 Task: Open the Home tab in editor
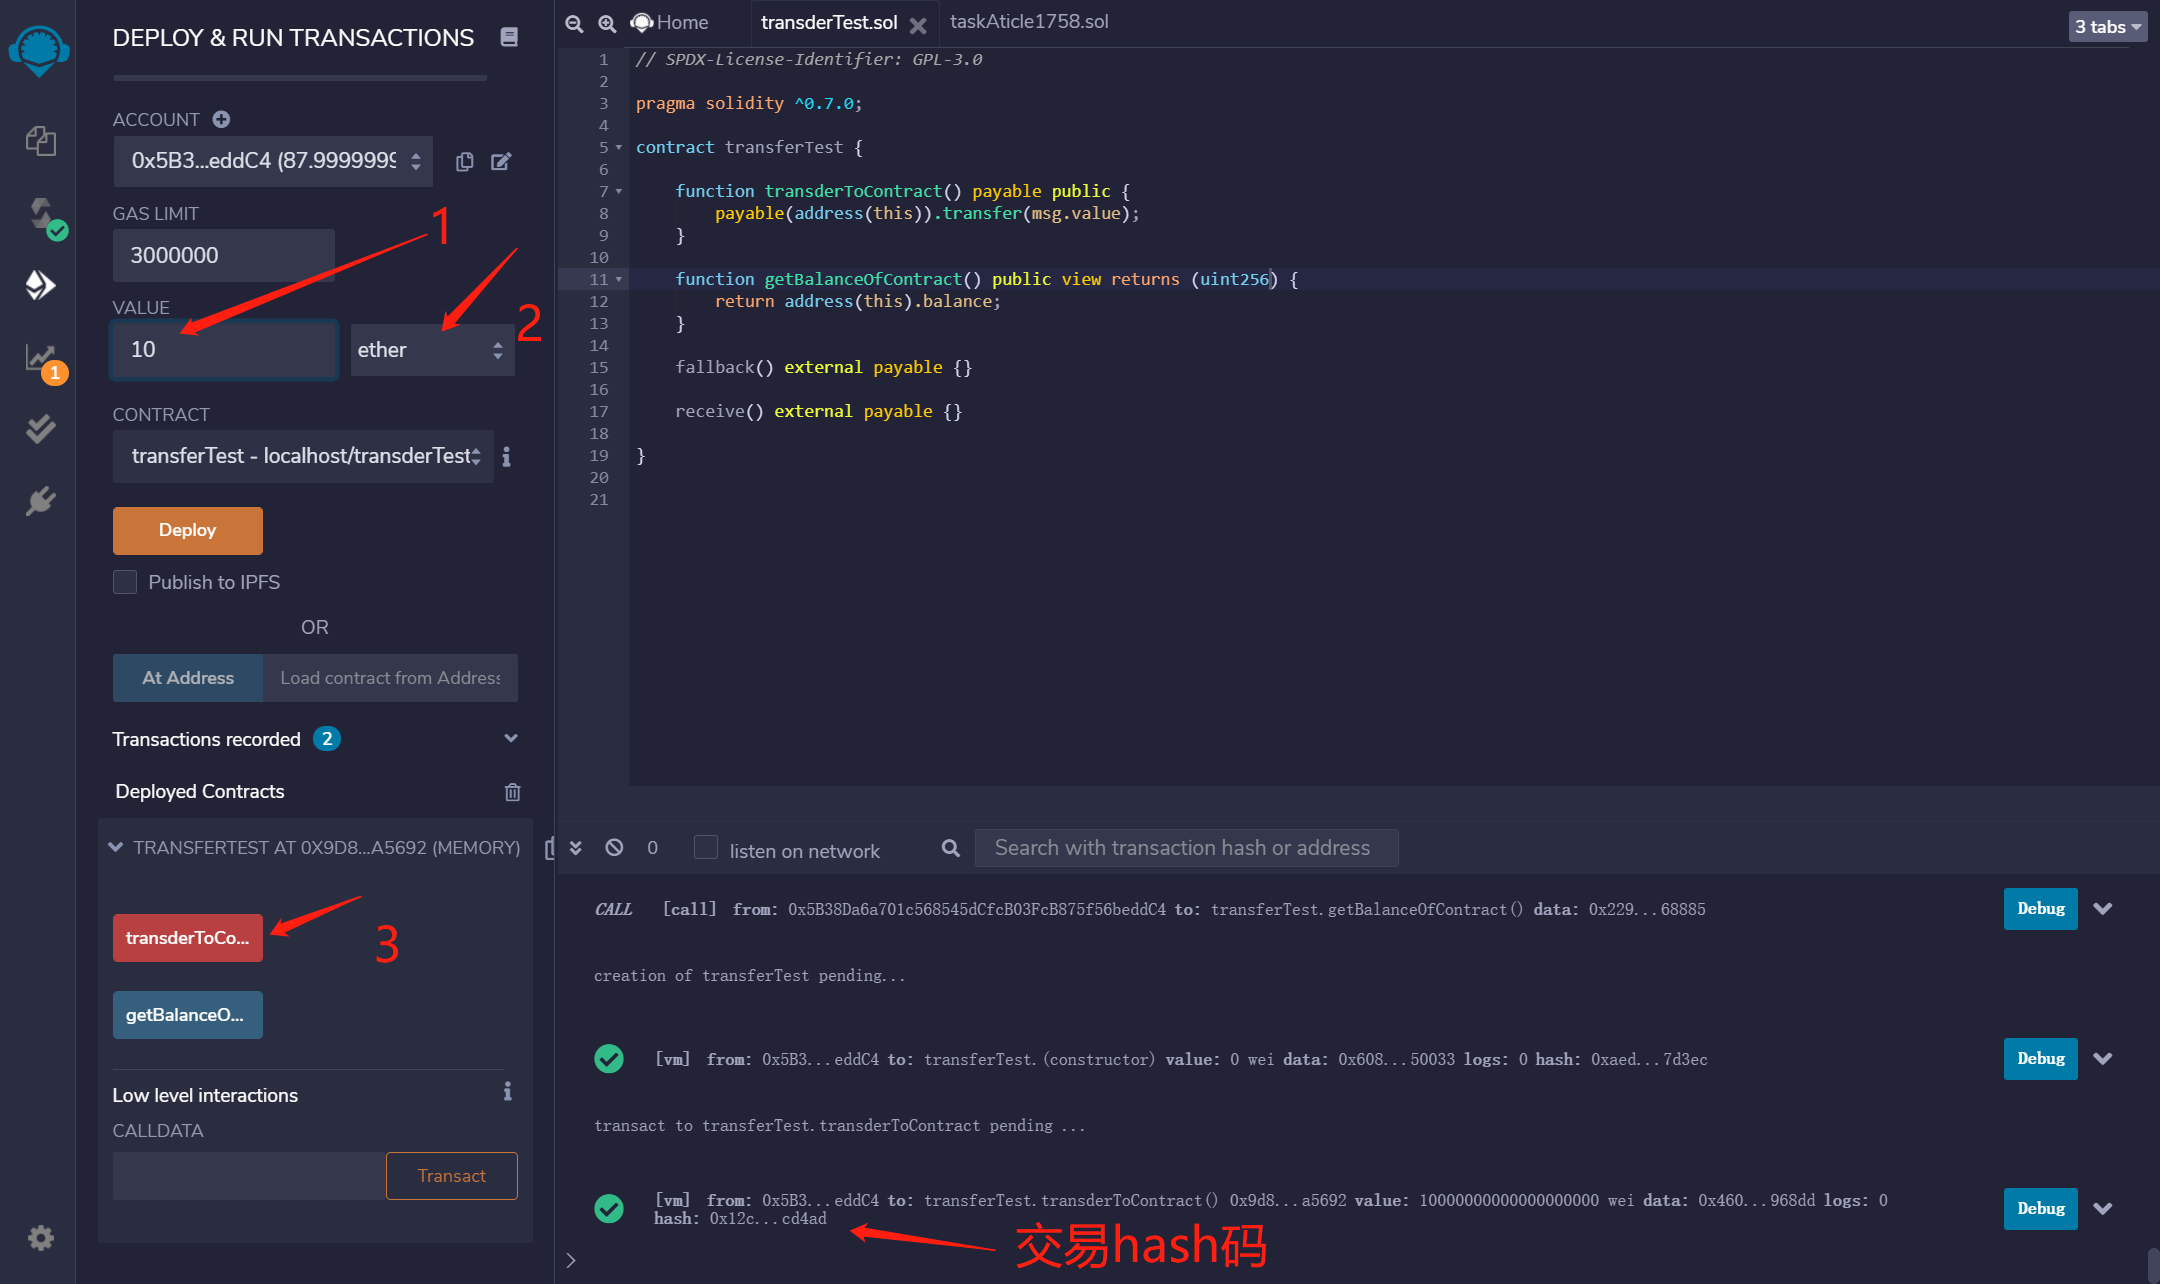tap(683, 20)
